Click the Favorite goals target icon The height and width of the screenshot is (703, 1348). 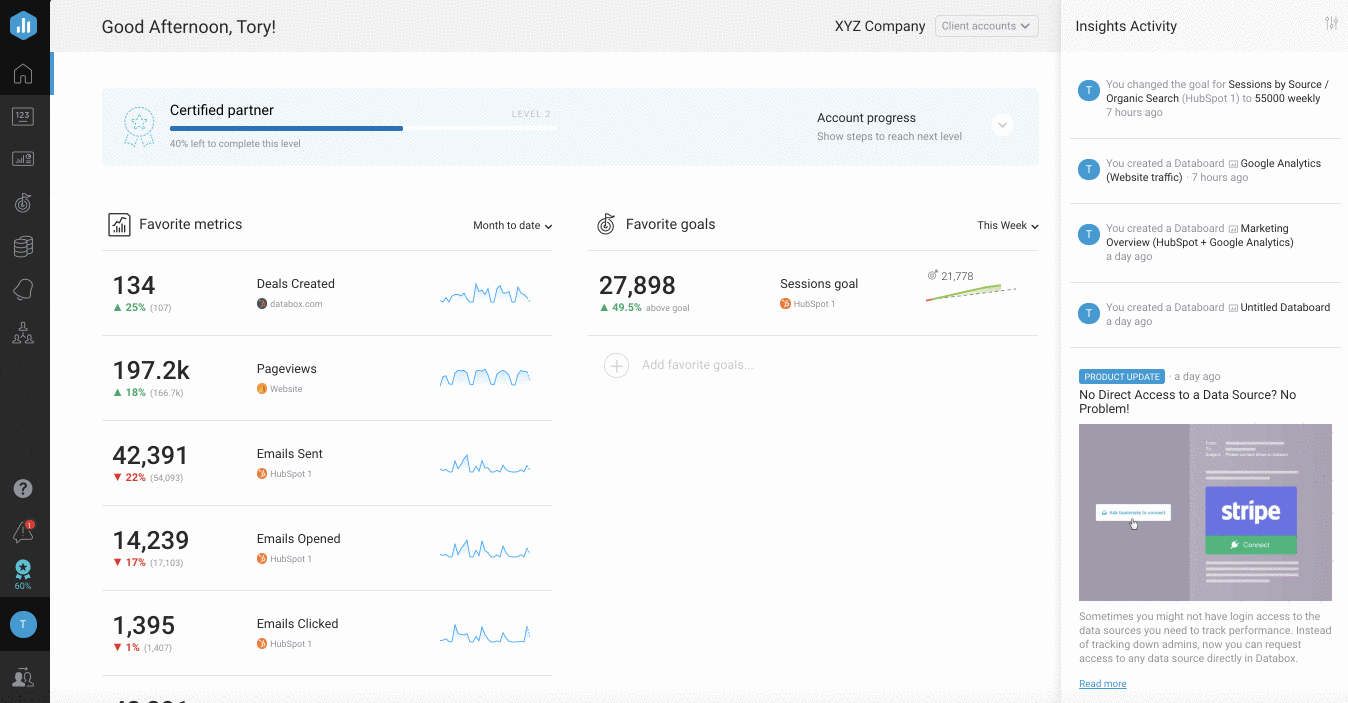point(606,224)
